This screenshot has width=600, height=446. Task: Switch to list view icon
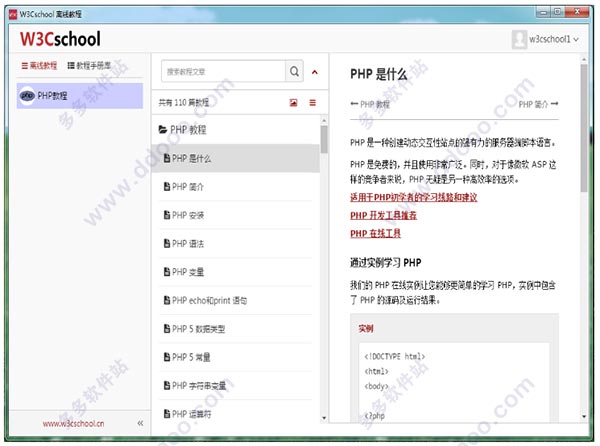(313, 103)
